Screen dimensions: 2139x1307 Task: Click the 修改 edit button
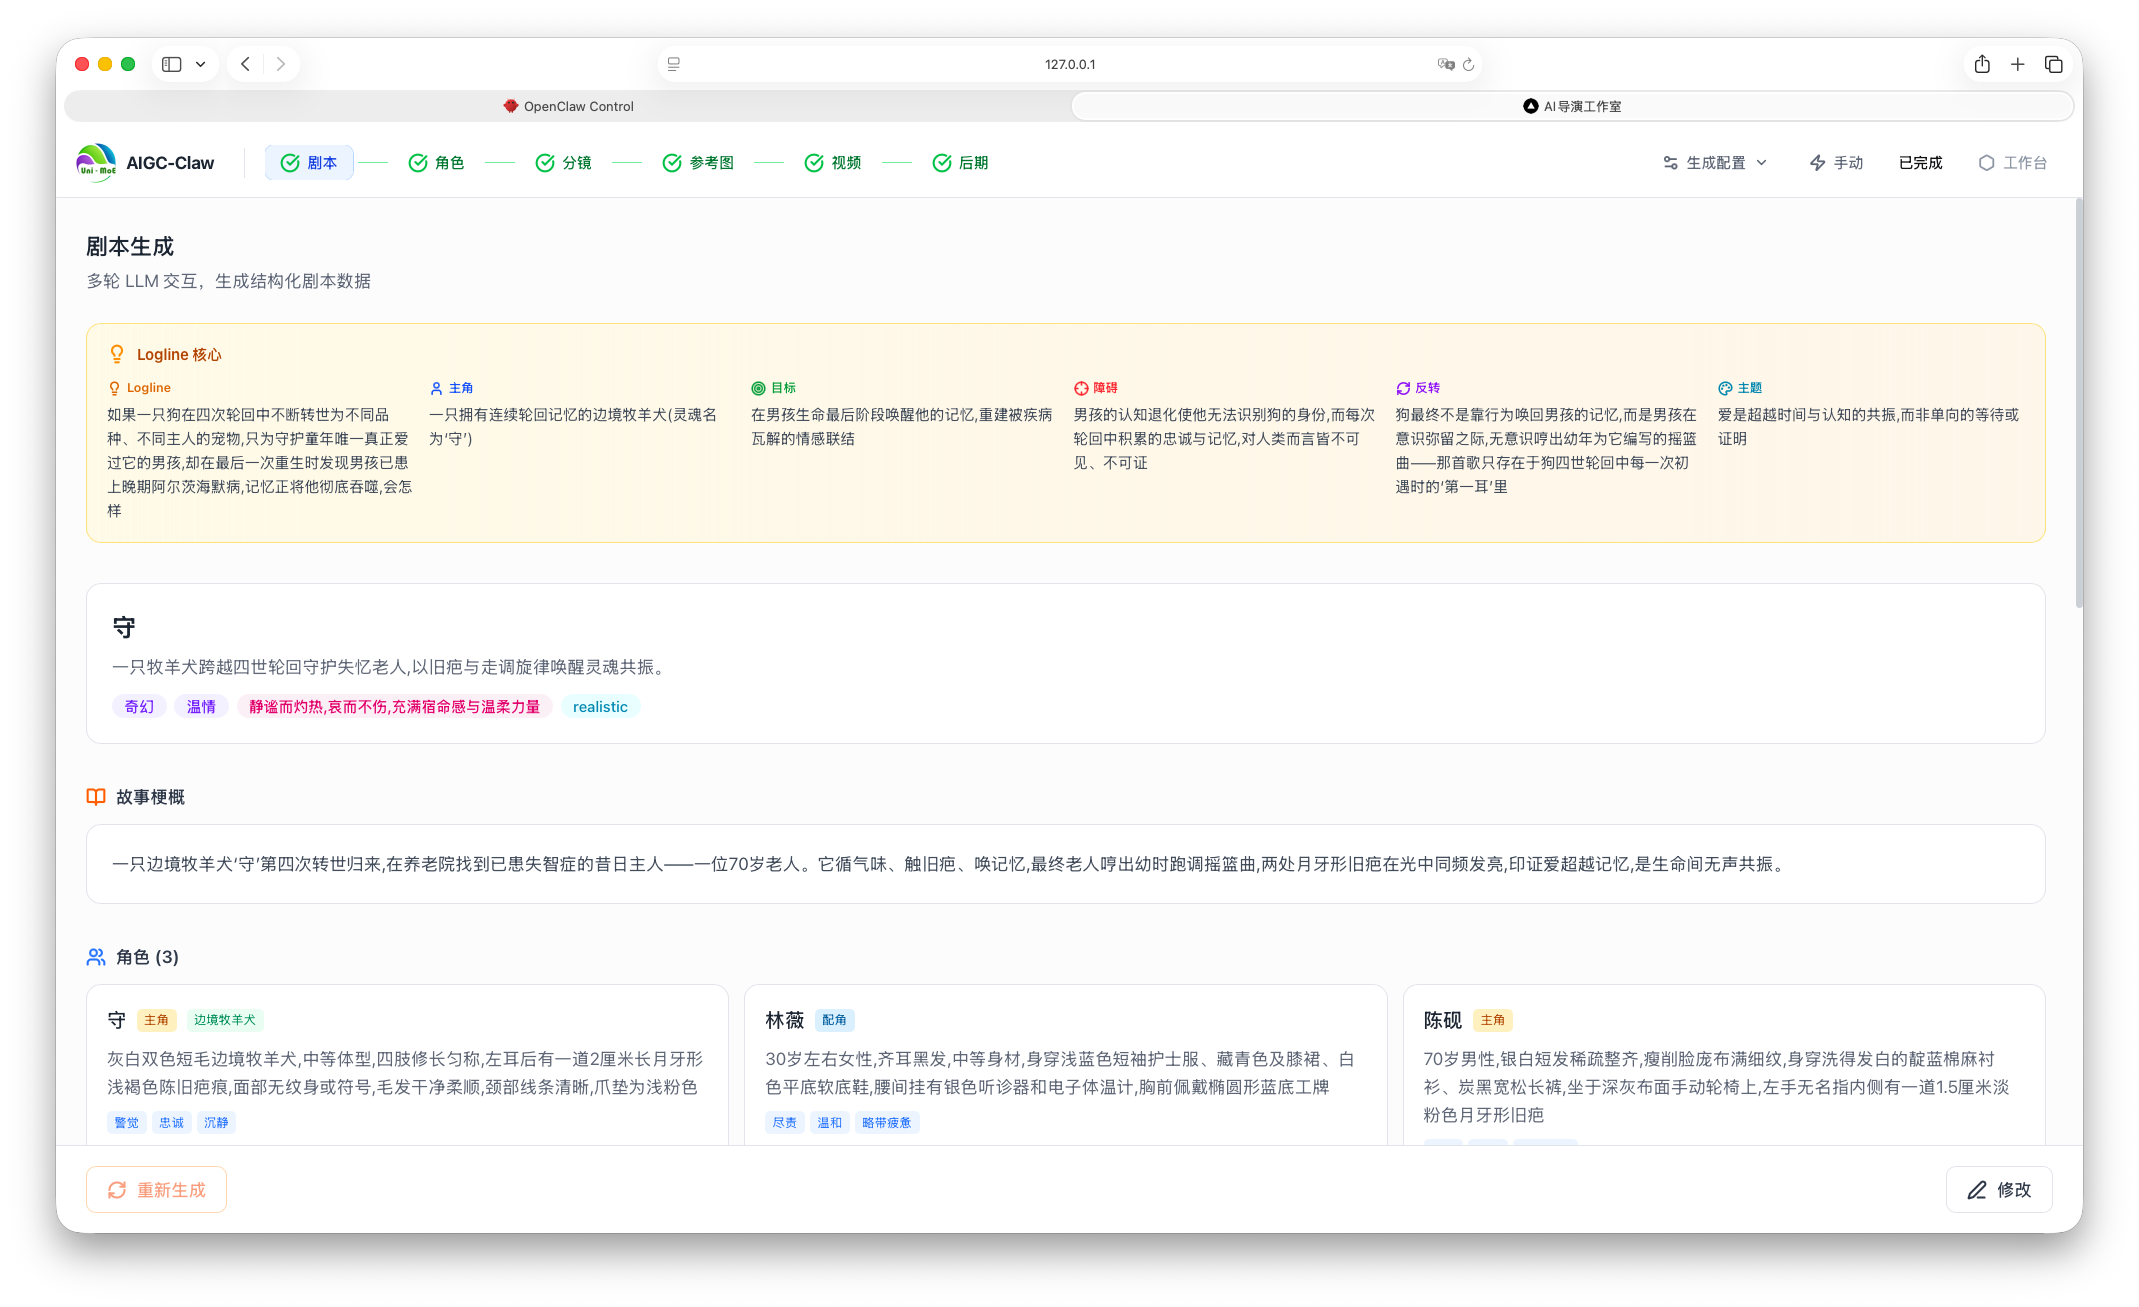click(x=1999, y=1189)
